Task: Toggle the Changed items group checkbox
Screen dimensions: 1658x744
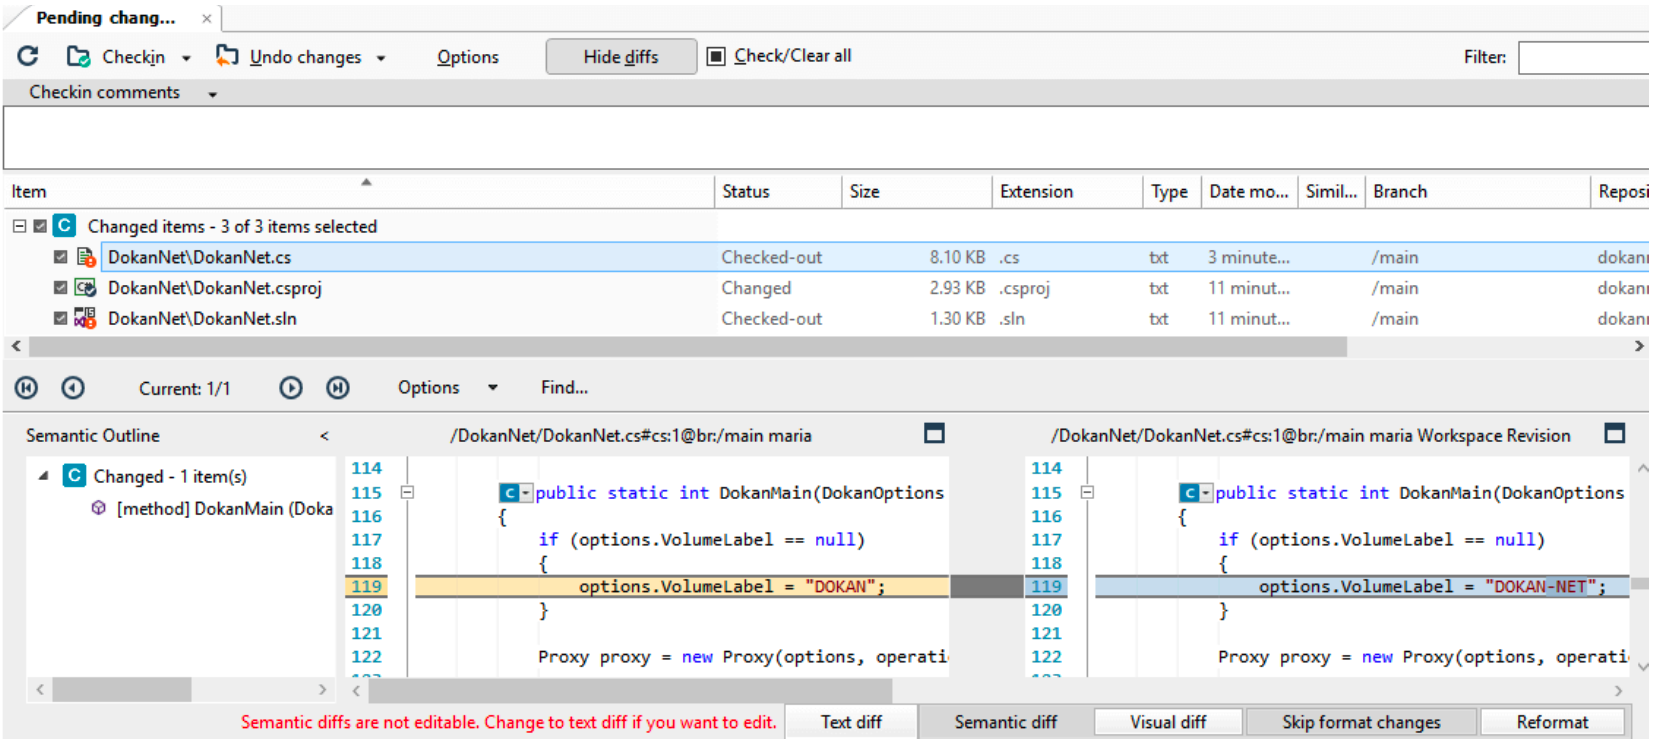Action: [40, 226]
